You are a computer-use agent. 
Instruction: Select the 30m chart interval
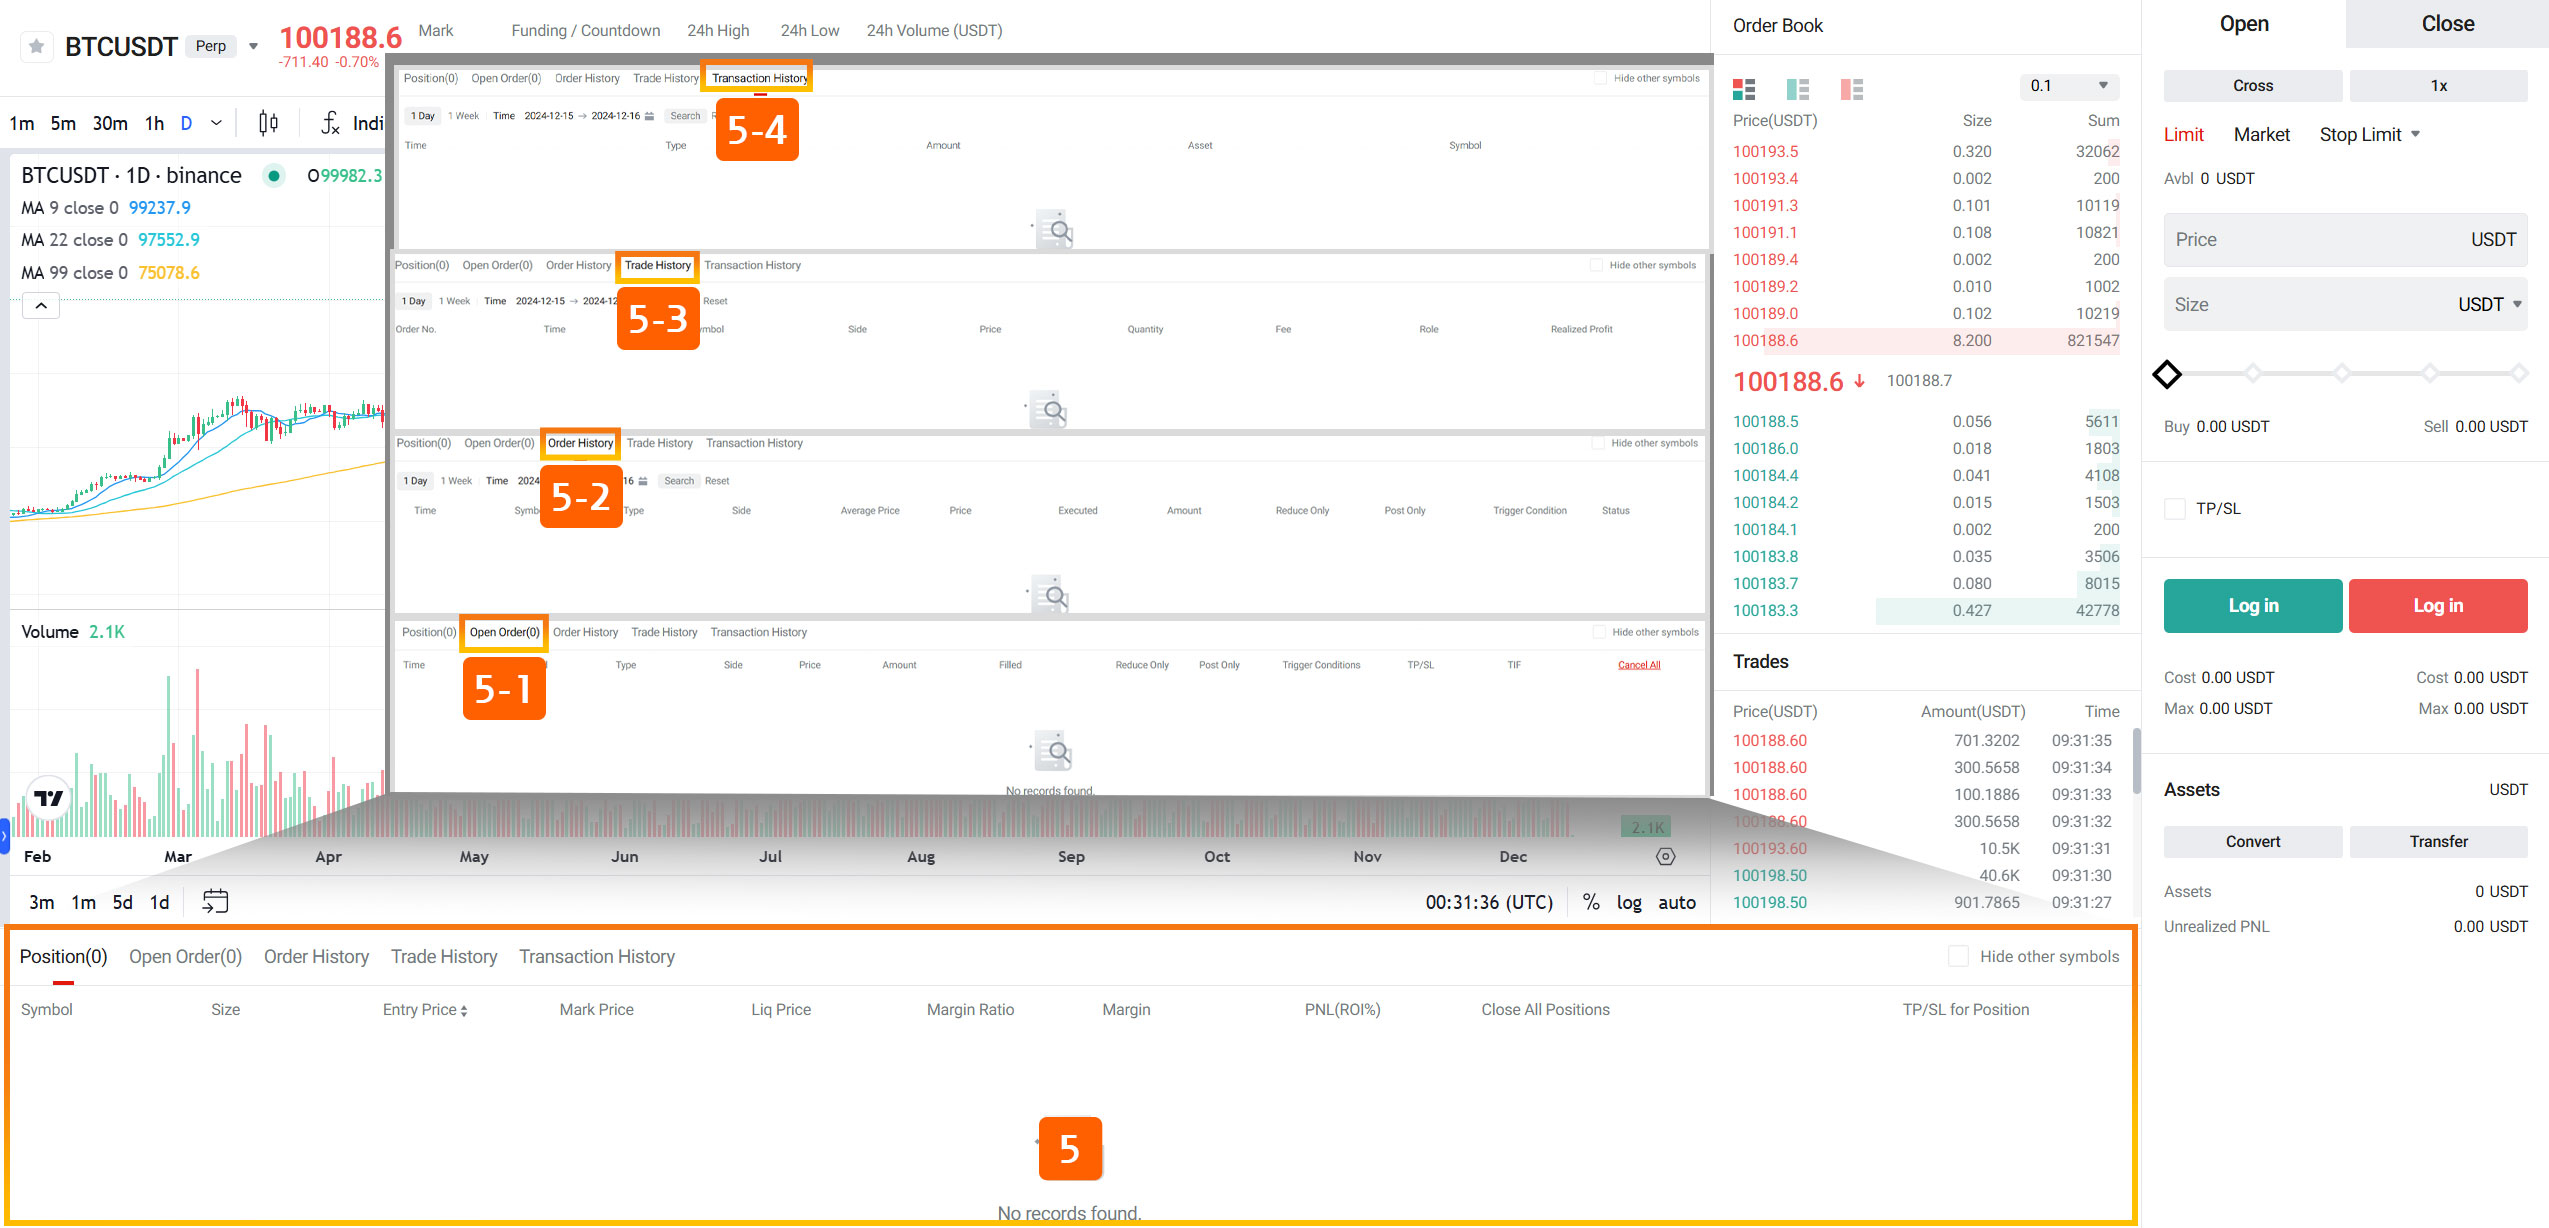pos(110,123)
